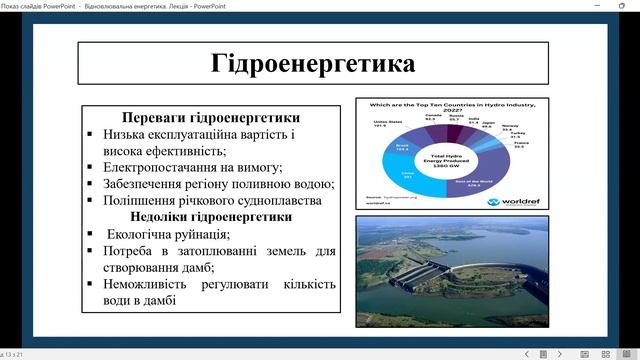Click the "Total Hydro Energy Produced" chart center label
This screenshot has width=640, height=360.
pos(446,161)
